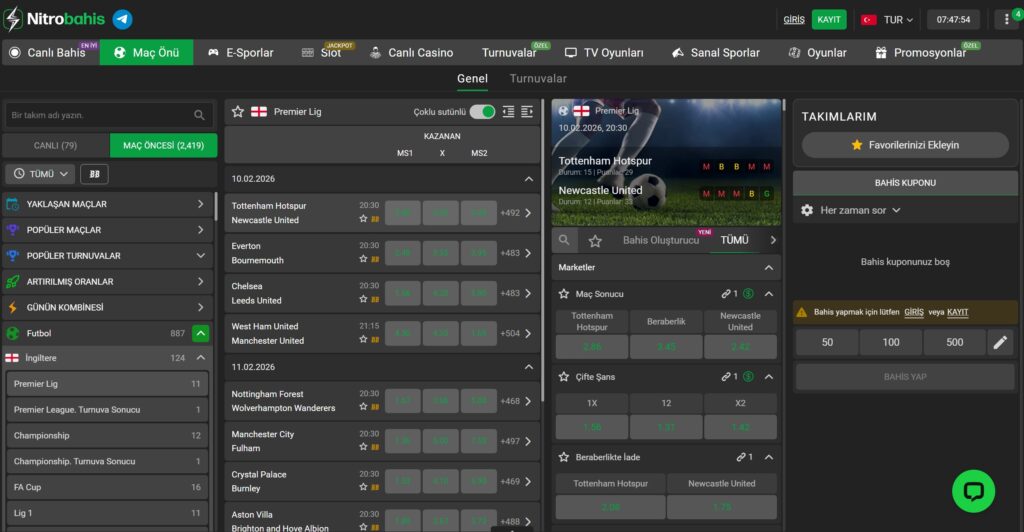Click the team name search field
1024x532 pixels.
pyautogui.click(x=100, y=115)
